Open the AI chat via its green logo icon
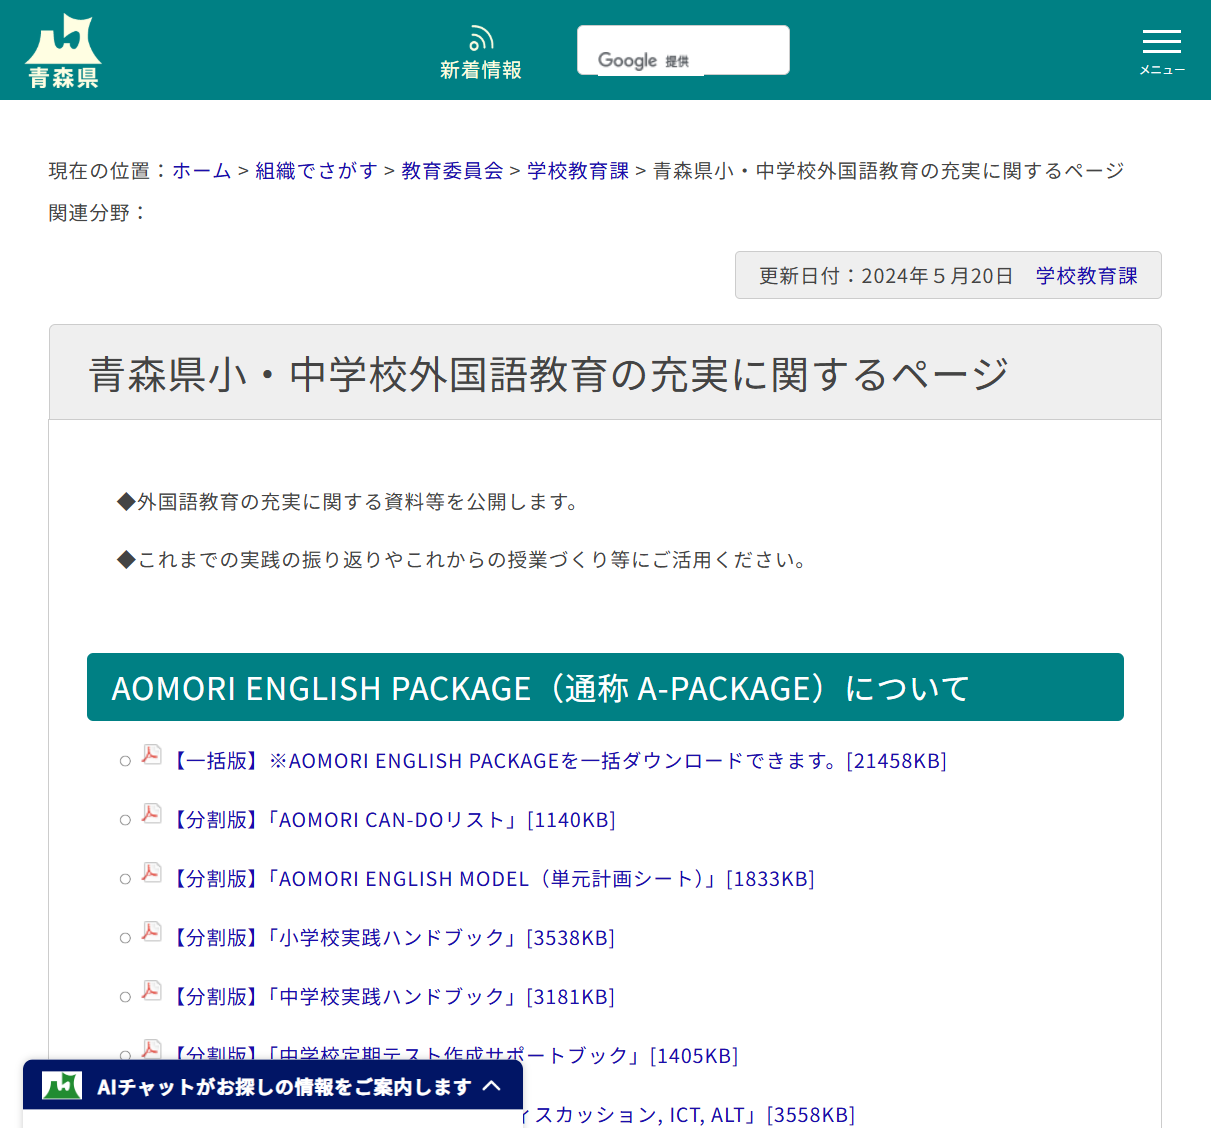Viewport: 1211px width, 1128px height. pos(62,1084)
